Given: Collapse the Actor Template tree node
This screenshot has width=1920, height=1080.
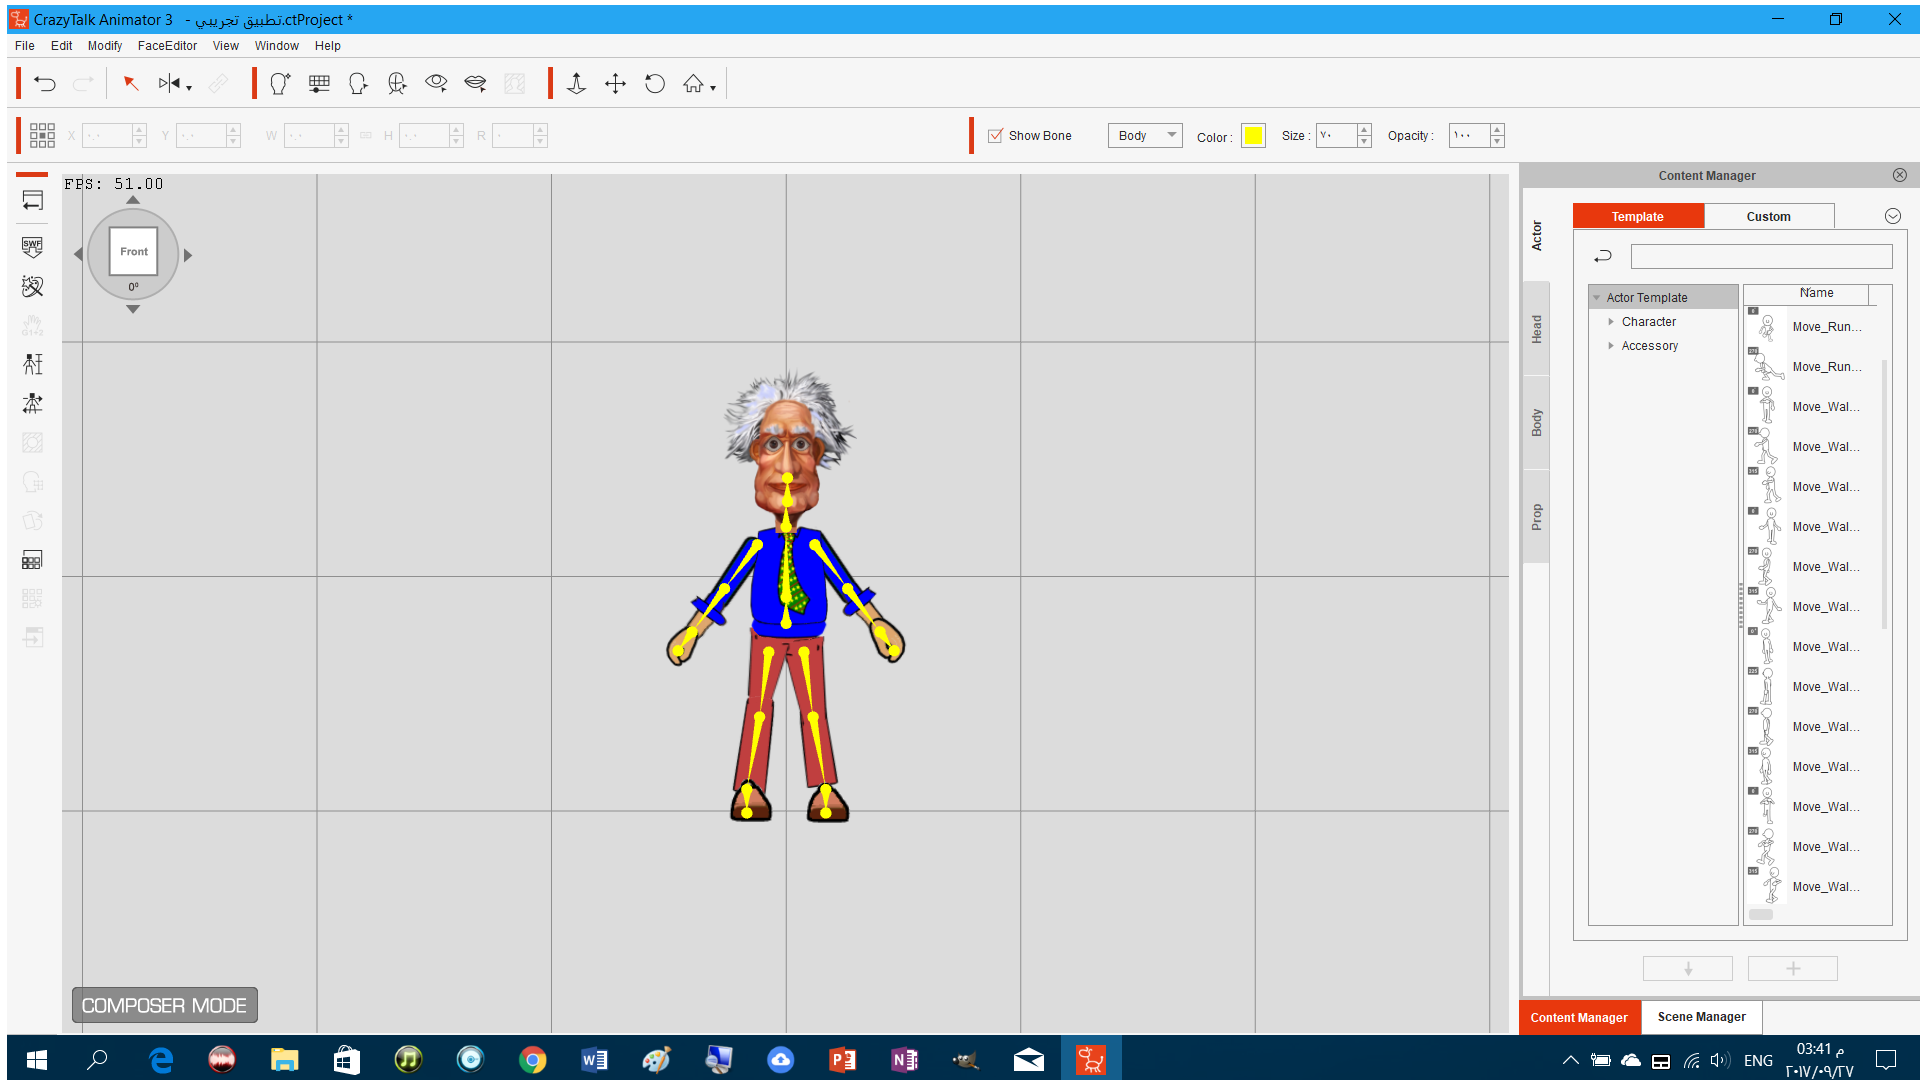Looking at the screenshot, I should [x=1597, y=298].
